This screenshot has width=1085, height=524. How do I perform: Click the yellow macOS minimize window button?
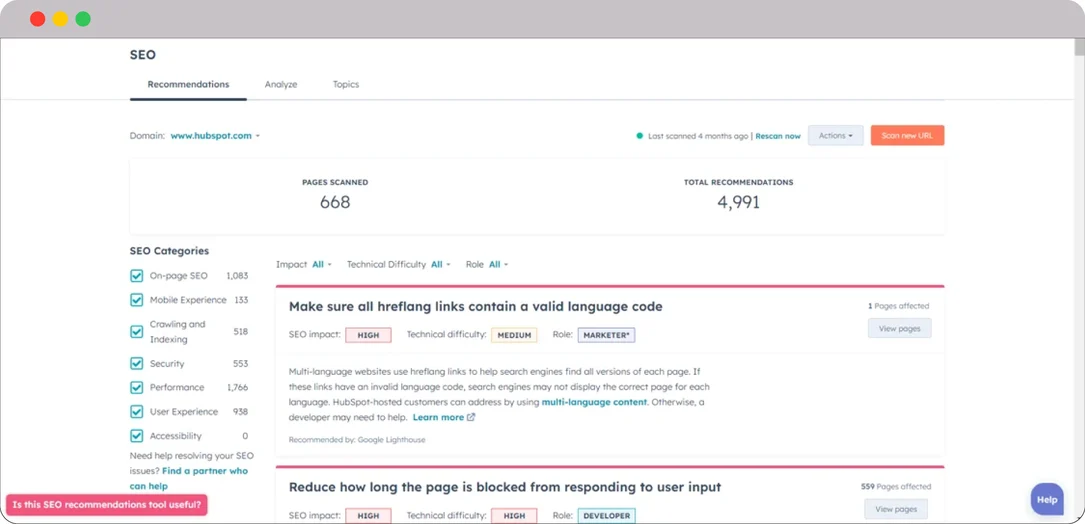(60, 19)
